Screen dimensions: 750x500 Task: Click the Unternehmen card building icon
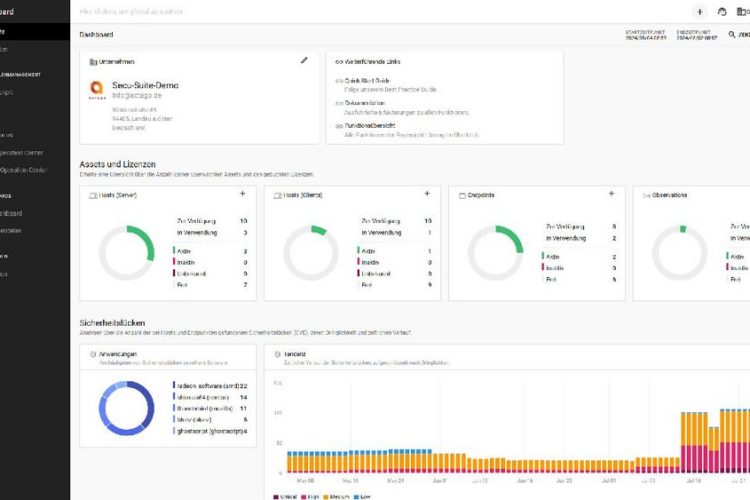click(x=93, y=62)
